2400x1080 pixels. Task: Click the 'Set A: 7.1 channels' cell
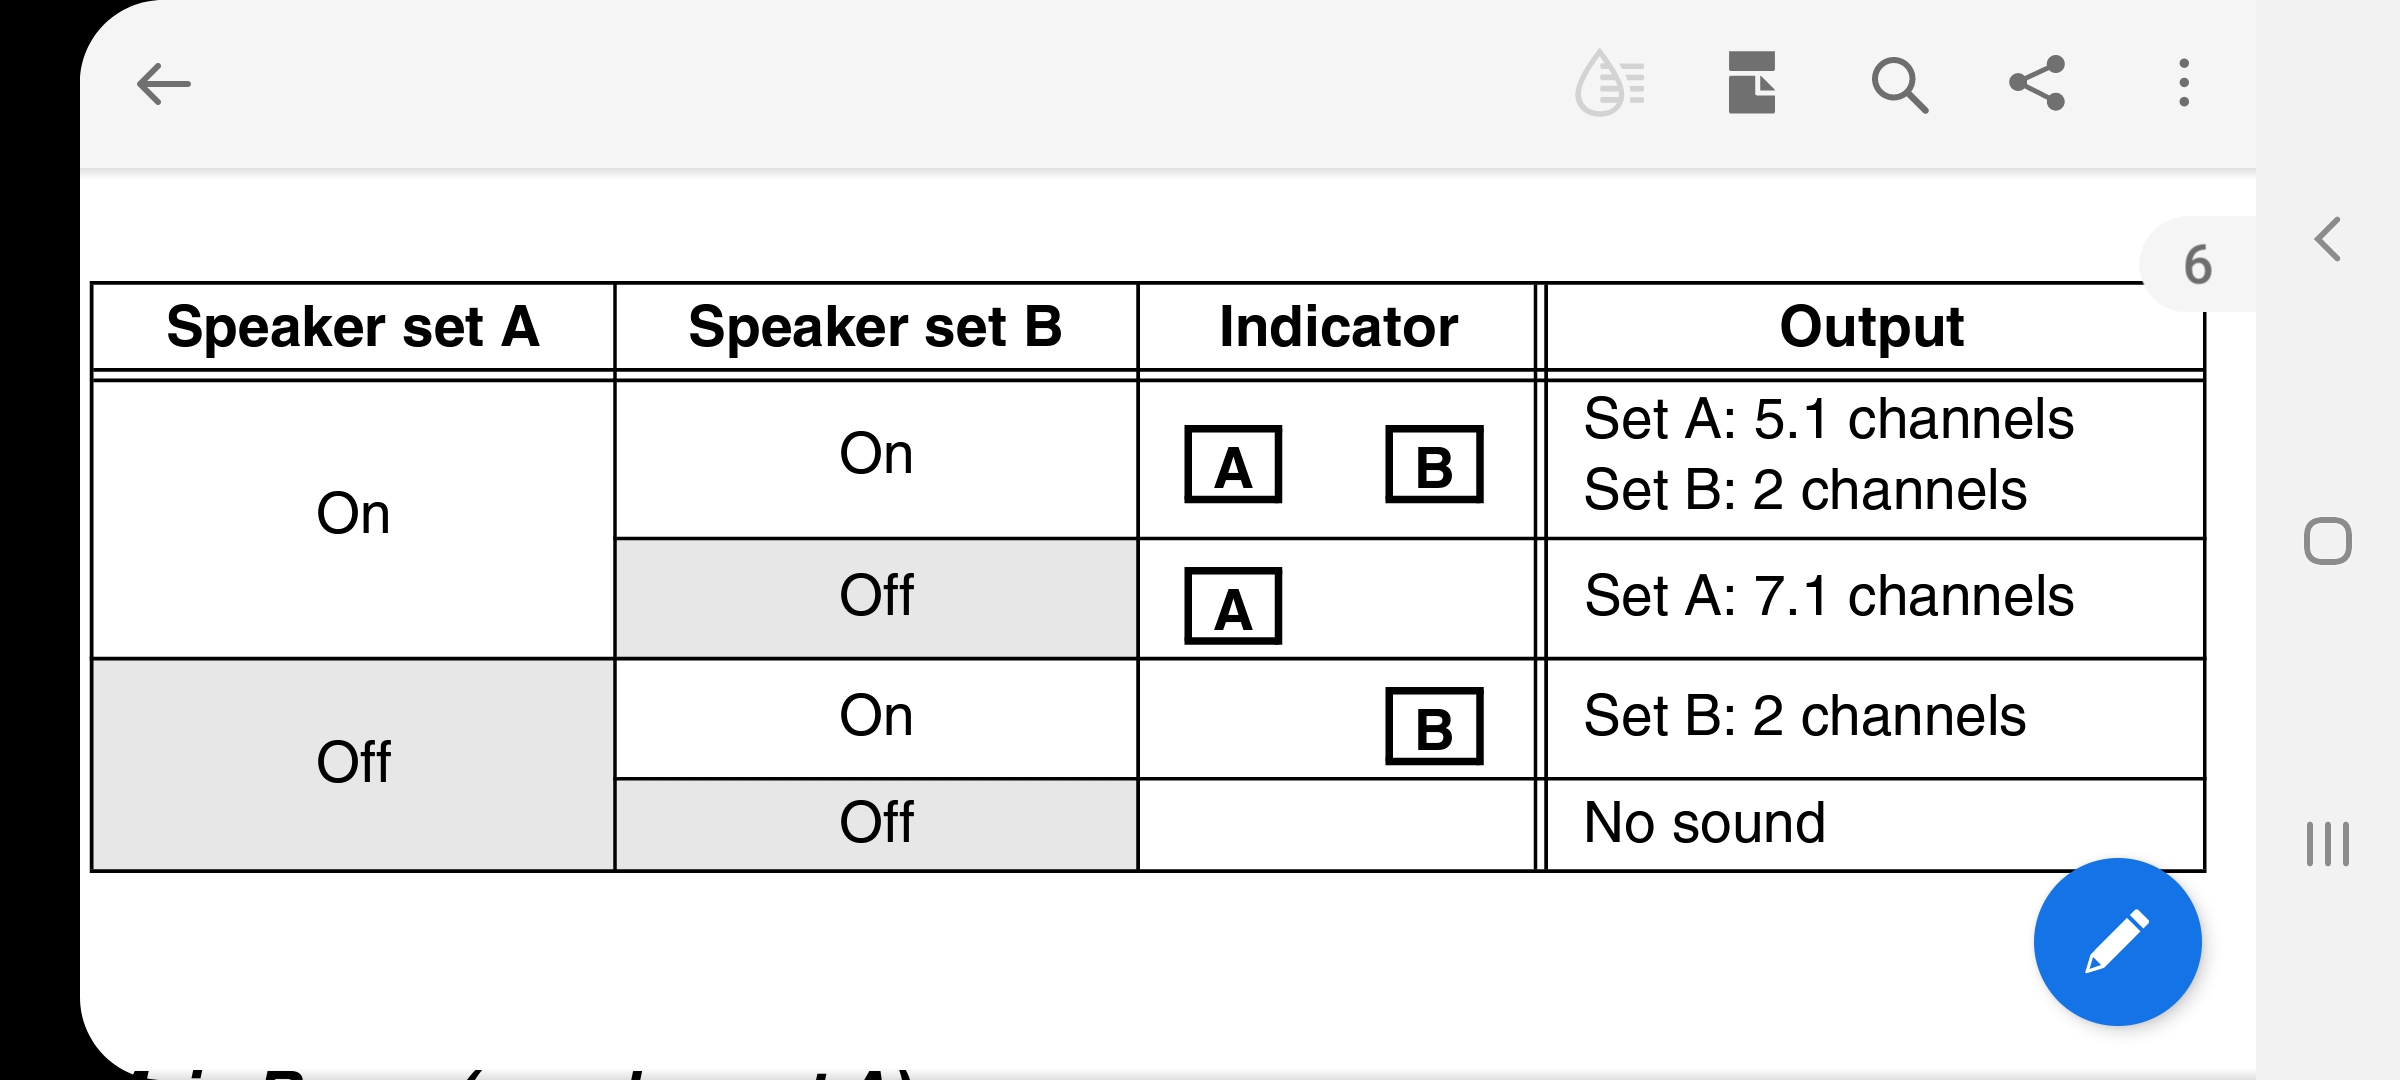click(x=1875, y=598)
